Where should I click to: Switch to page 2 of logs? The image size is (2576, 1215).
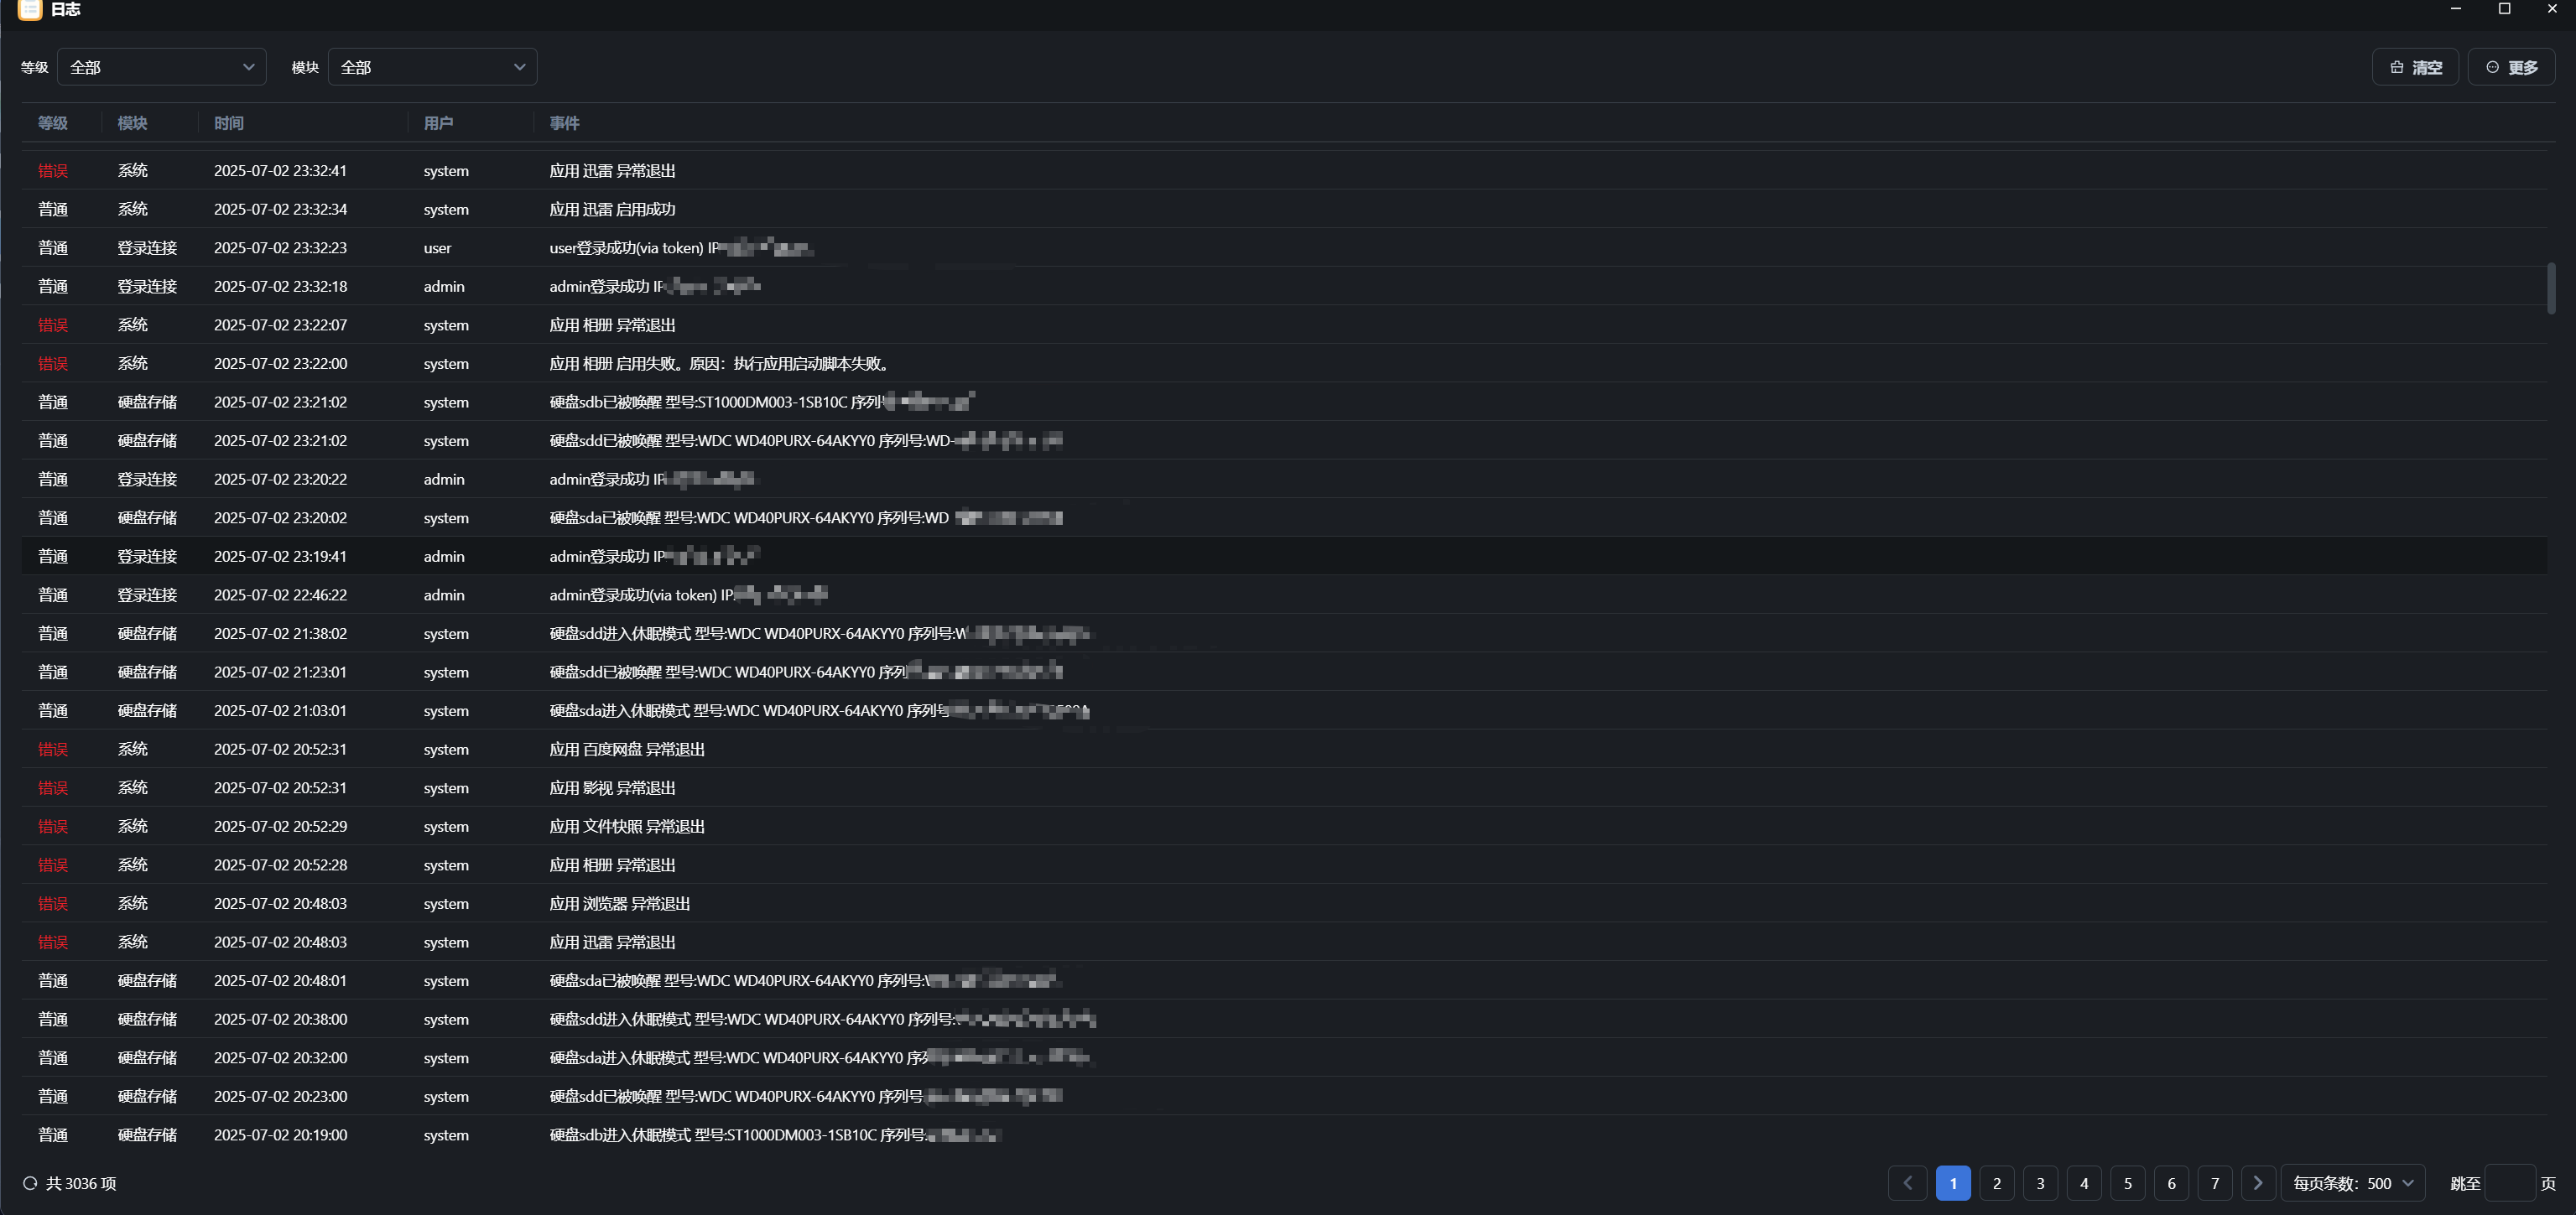coord(1997,1183)
